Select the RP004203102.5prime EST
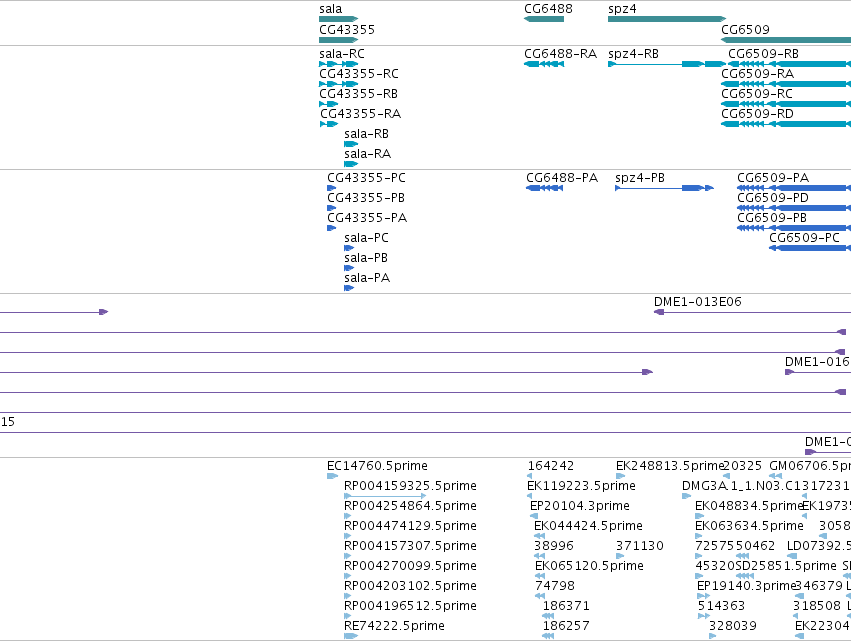Image resolution: width=851 pixels, height=641 pixels. (x=347, y=596)
